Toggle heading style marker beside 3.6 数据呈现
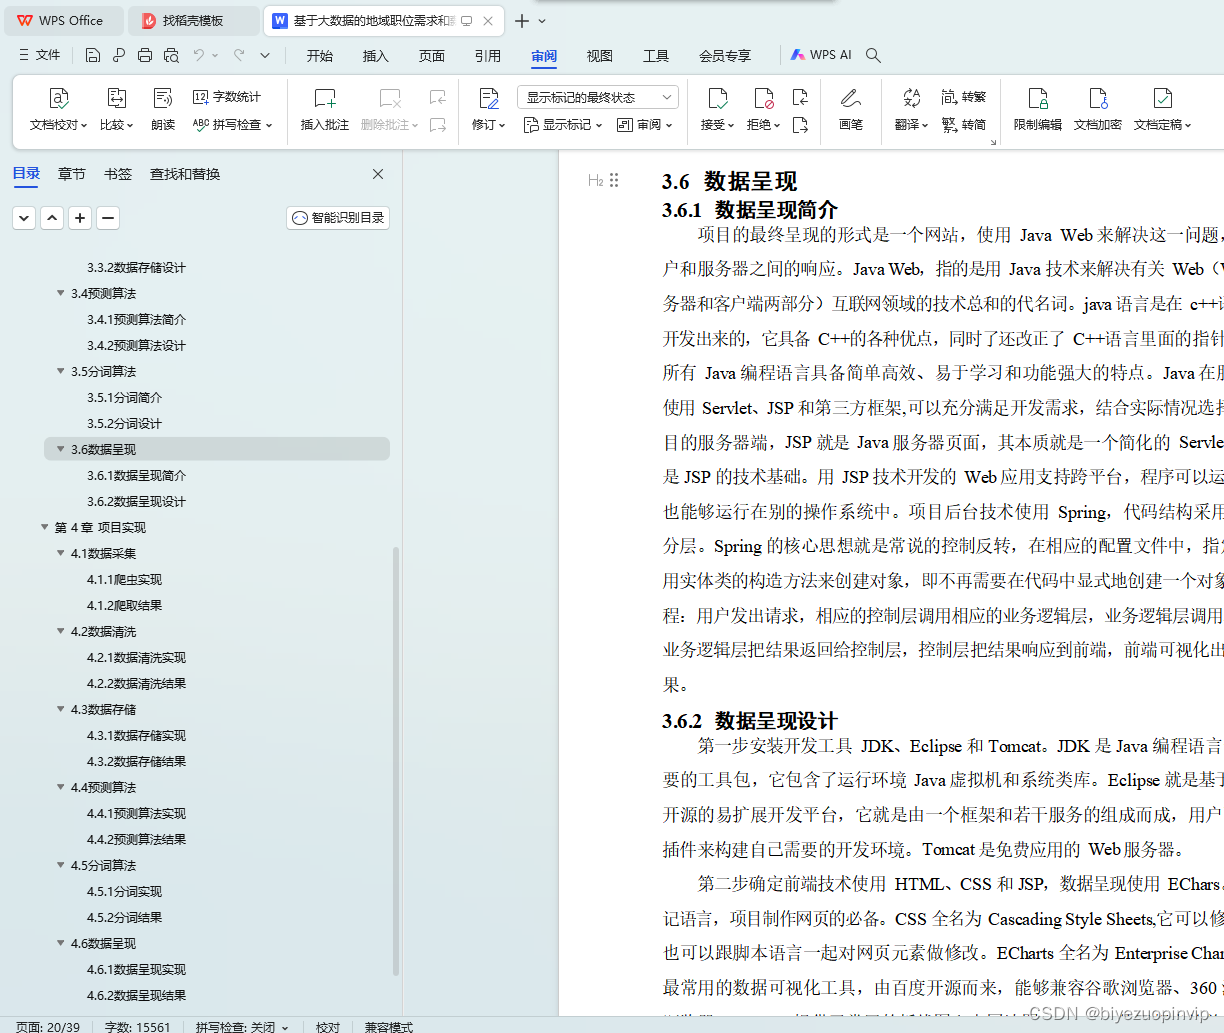Screen dimensions: 1224x1033 coord(595,181)
